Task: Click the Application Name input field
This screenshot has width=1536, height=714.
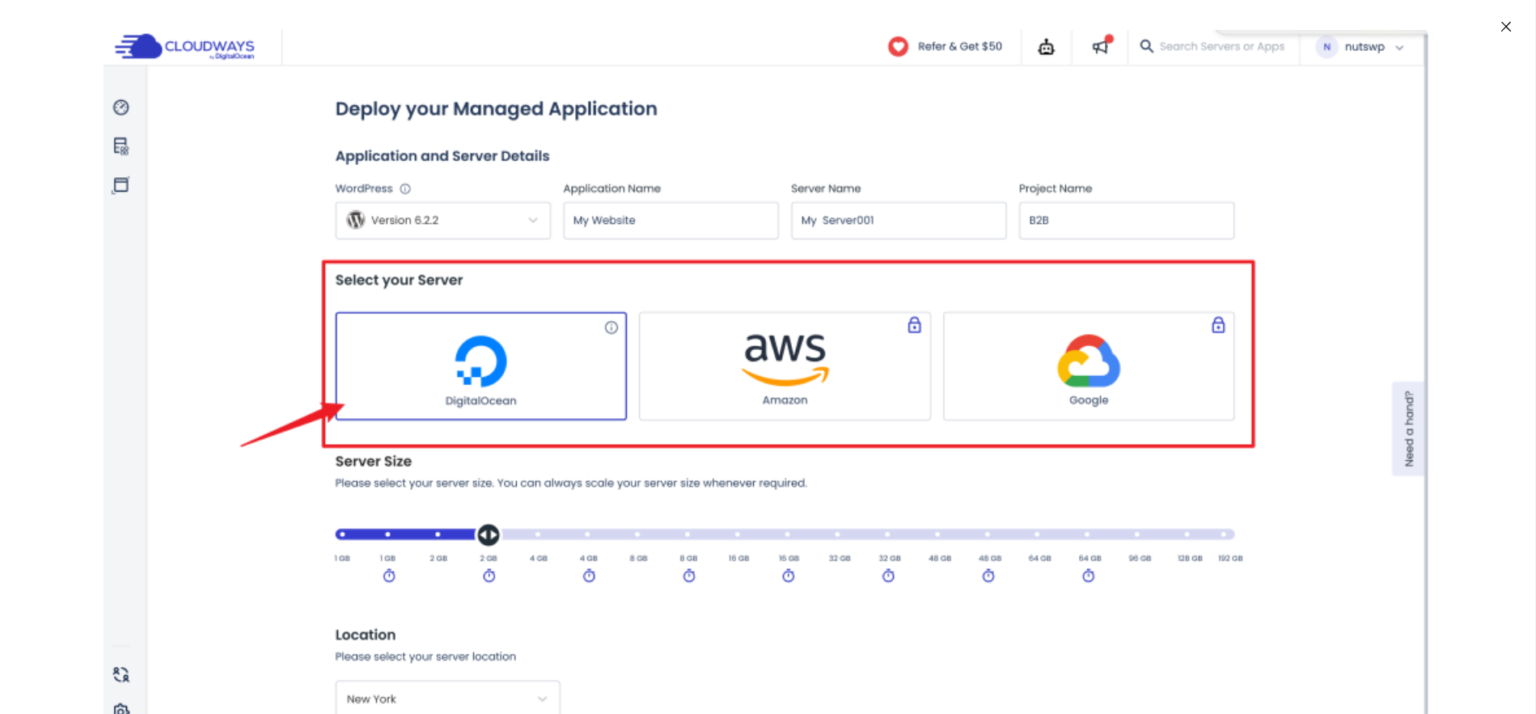Action: (x=670, y=221)
